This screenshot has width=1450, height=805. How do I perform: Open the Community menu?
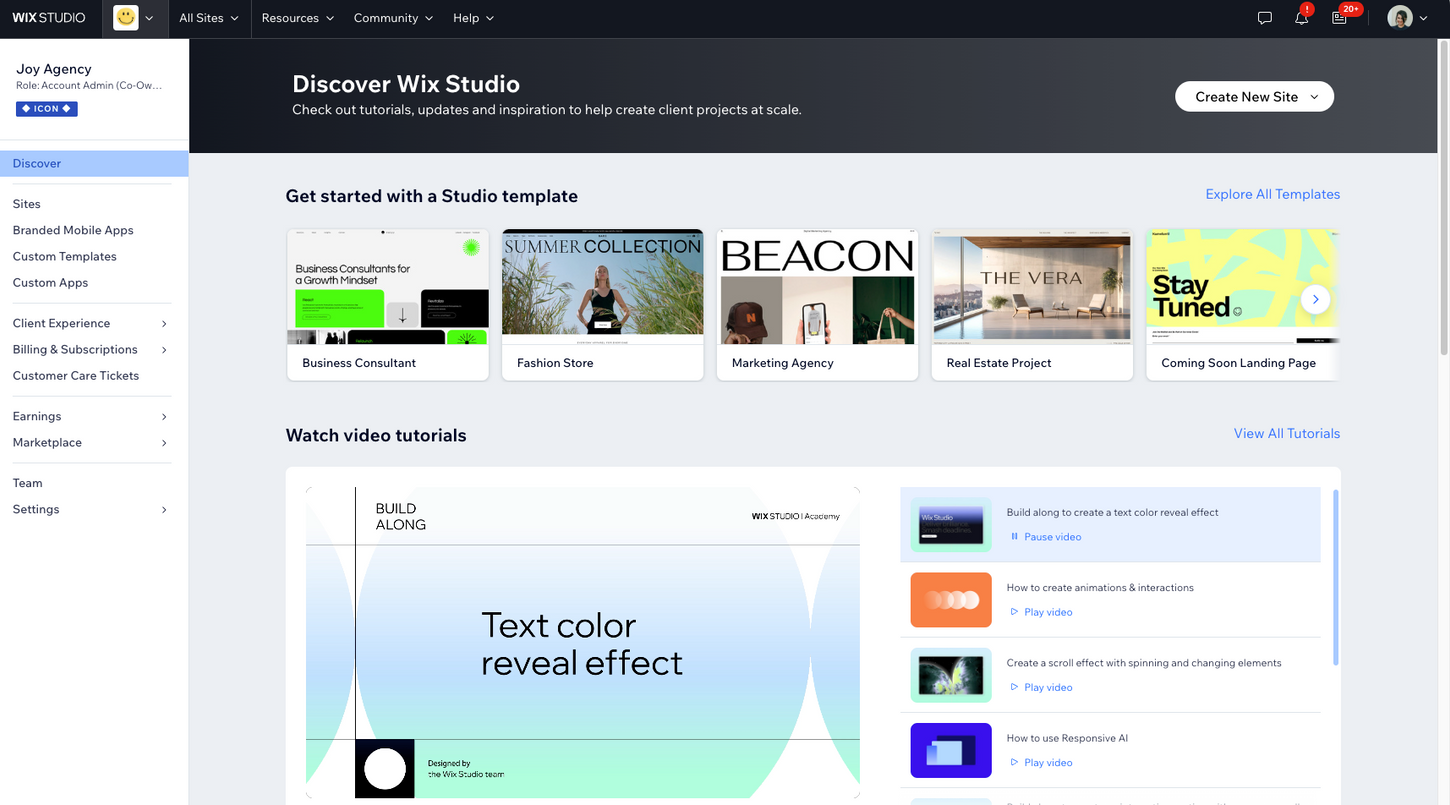(393, 18)
